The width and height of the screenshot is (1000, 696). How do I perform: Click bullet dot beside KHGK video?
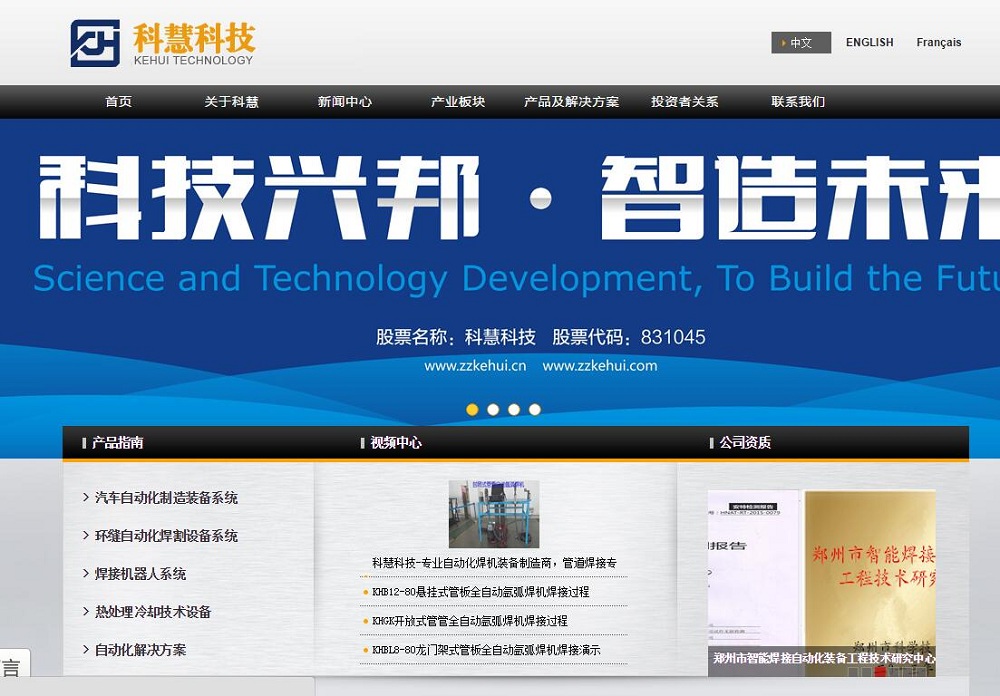(365, 621)
